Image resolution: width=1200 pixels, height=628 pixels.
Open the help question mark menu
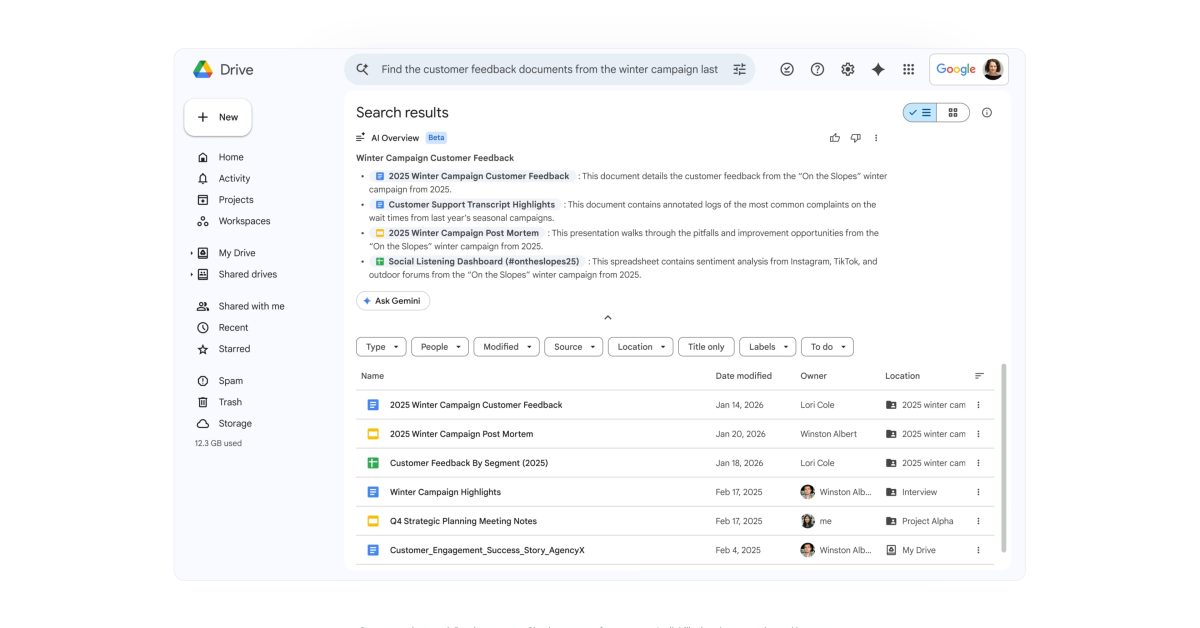(817, 70)
